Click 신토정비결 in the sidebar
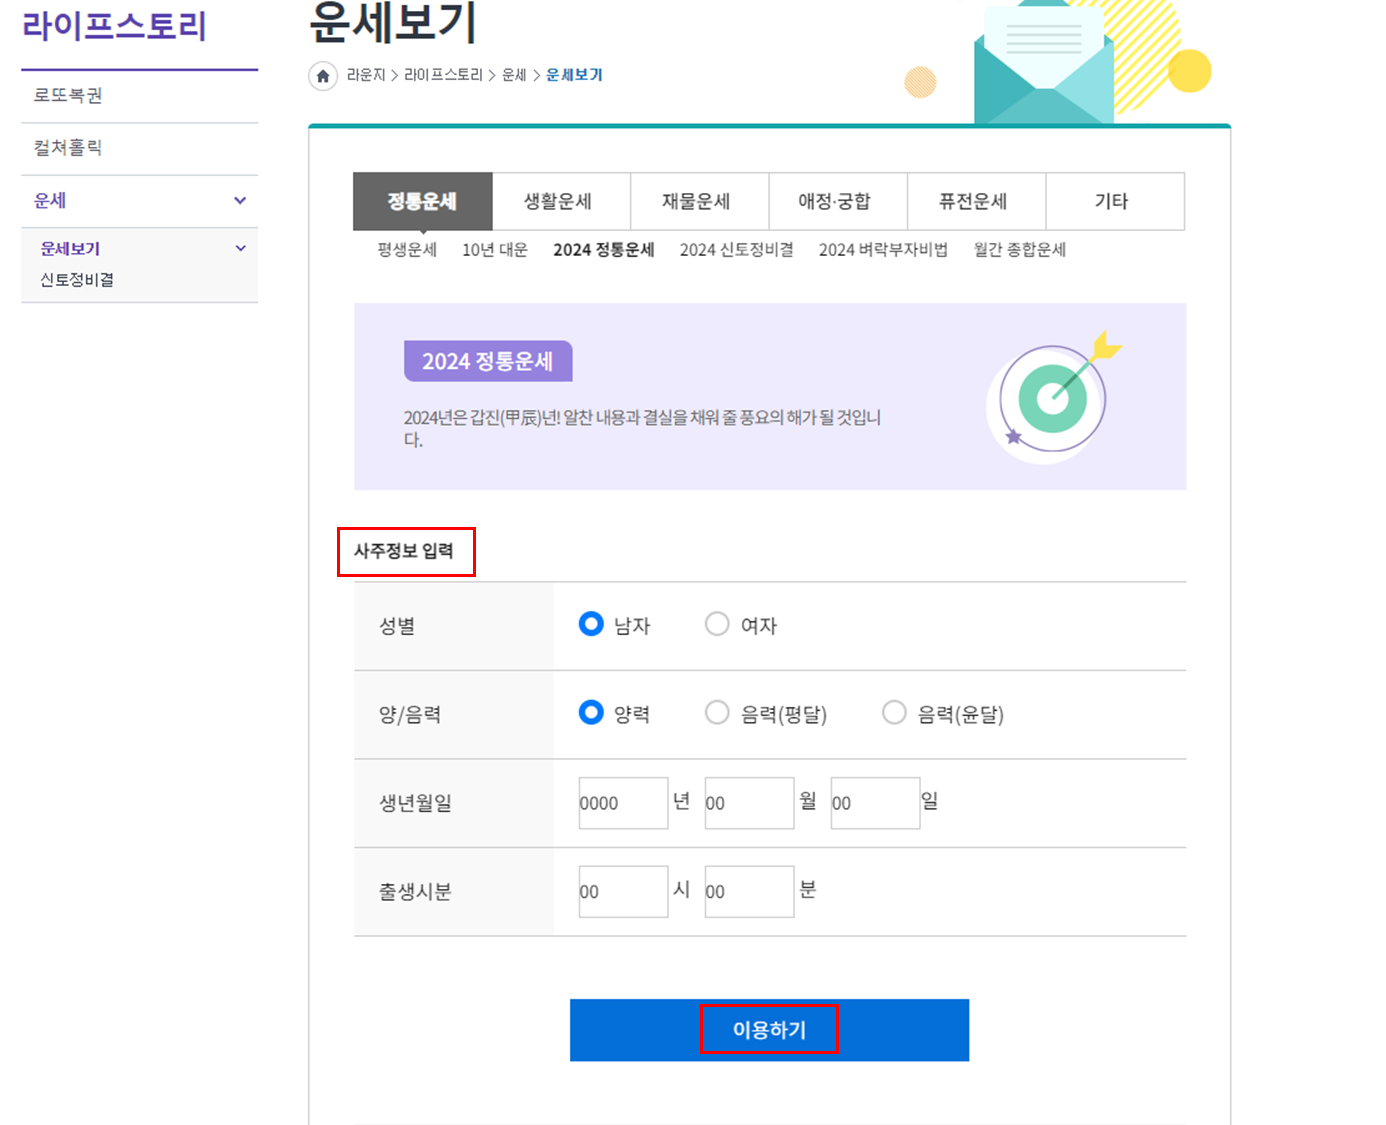 pyautogui.click(x=73, y=280)
